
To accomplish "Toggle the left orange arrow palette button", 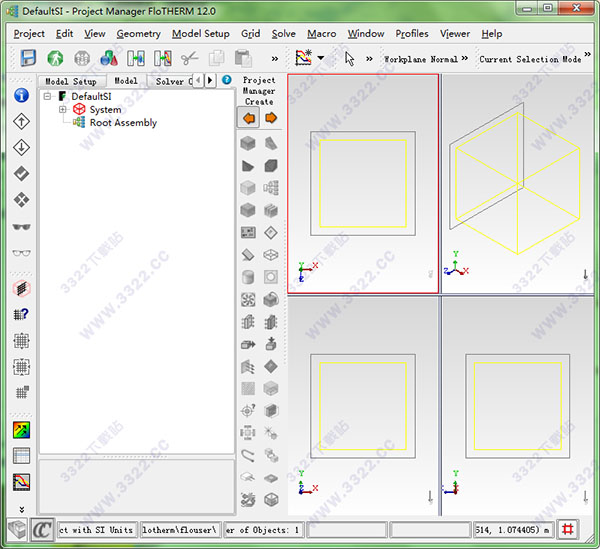I will tap(248, 118).
